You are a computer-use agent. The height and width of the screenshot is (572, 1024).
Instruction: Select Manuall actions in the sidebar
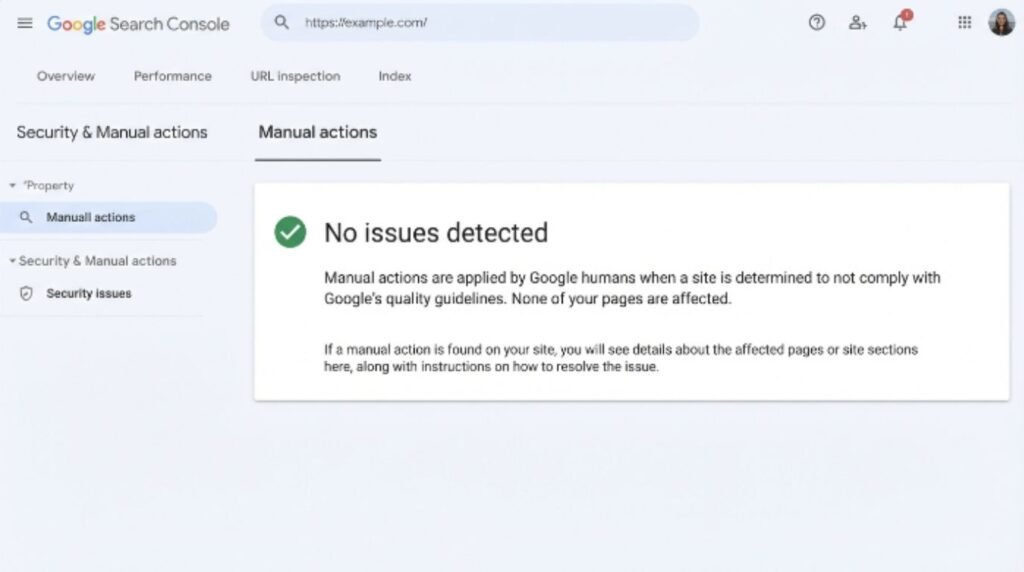pos(108,217)
